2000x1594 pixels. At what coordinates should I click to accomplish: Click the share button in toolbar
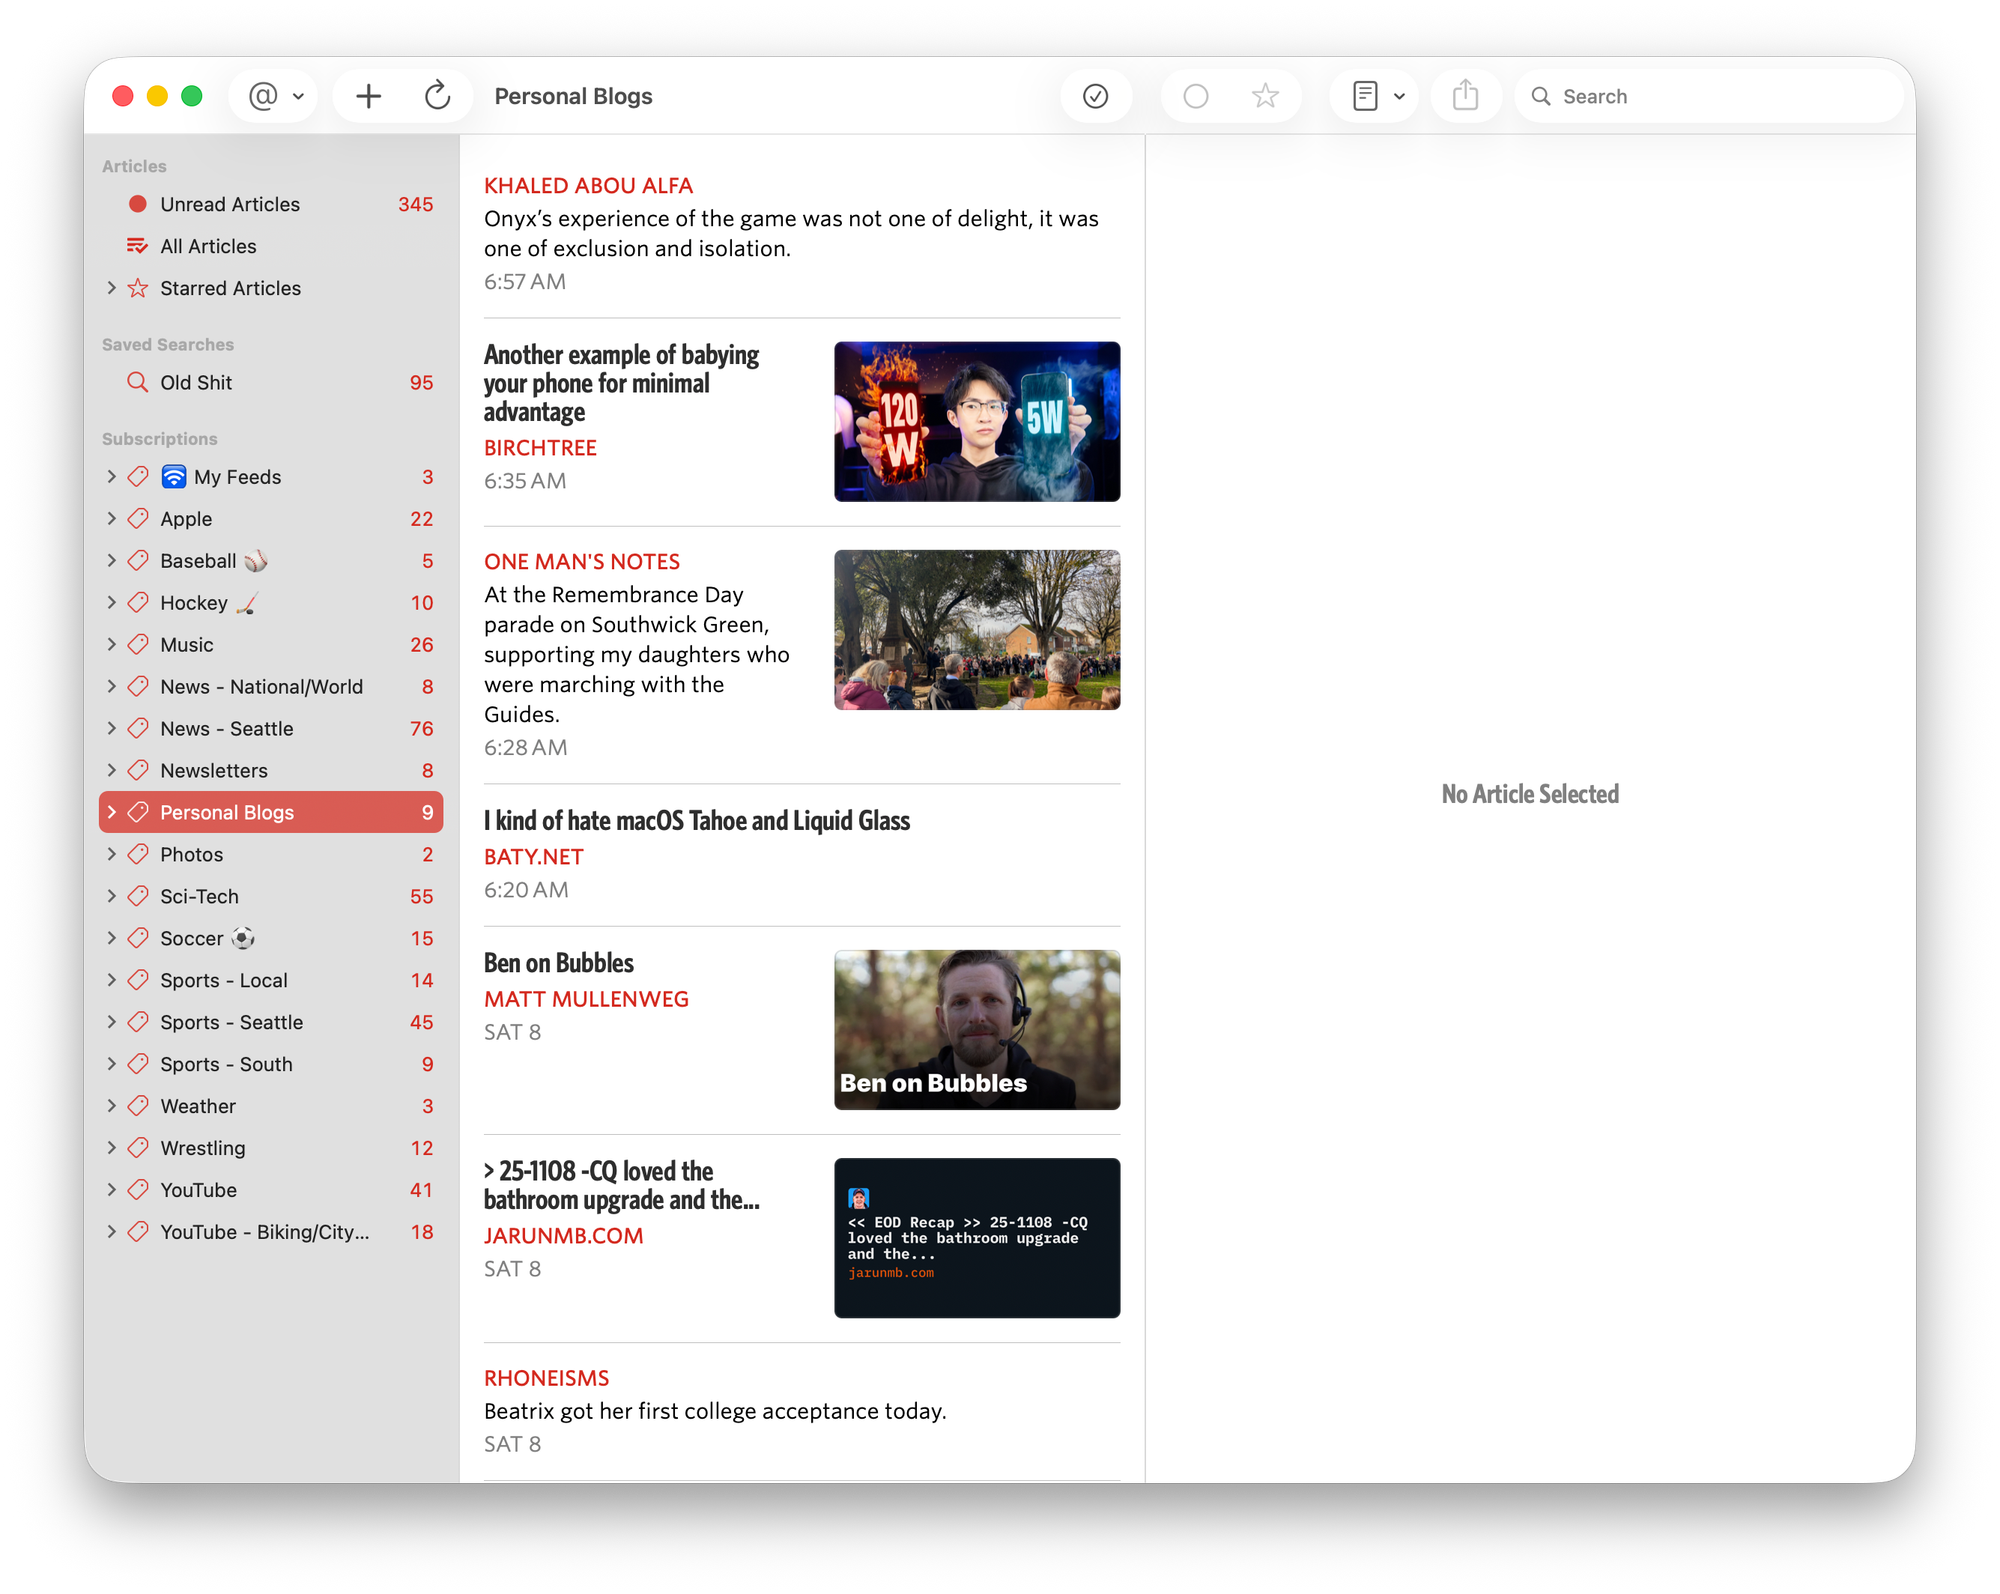tap(1465, 96)
